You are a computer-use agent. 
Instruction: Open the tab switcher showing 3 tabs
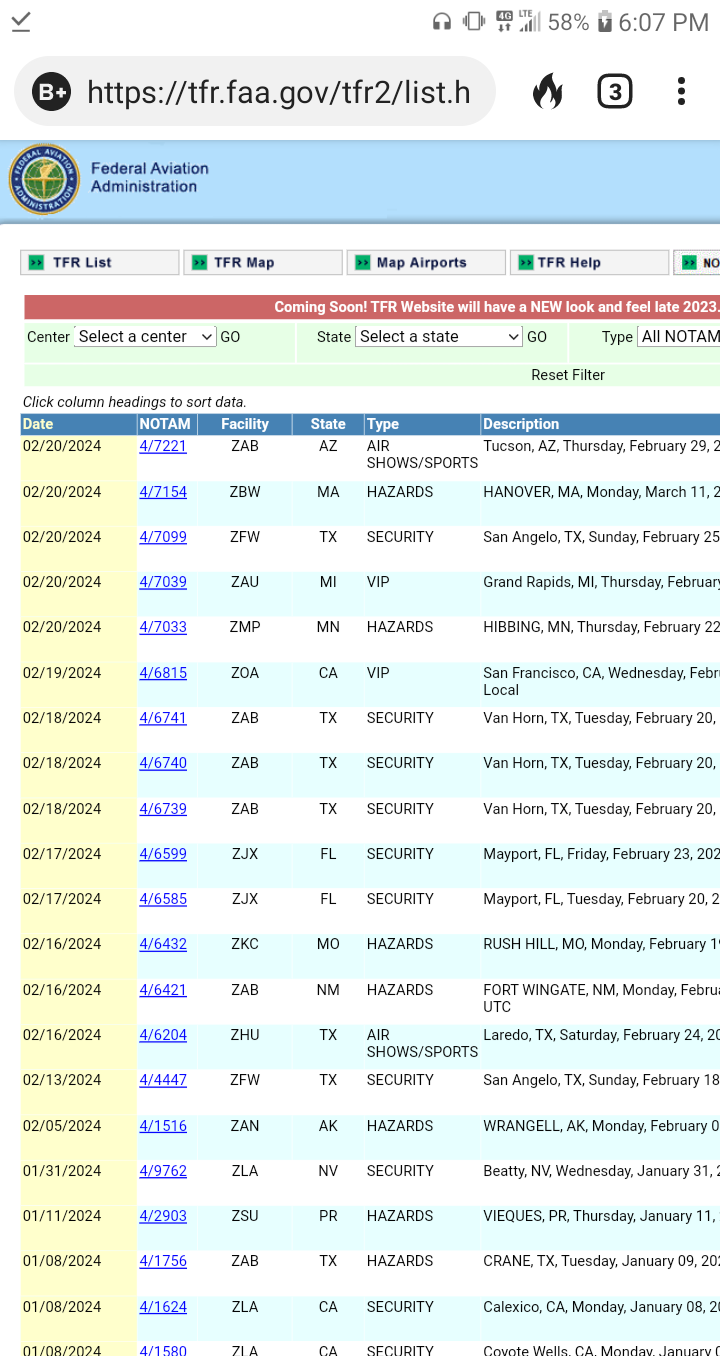coord(614,92)
